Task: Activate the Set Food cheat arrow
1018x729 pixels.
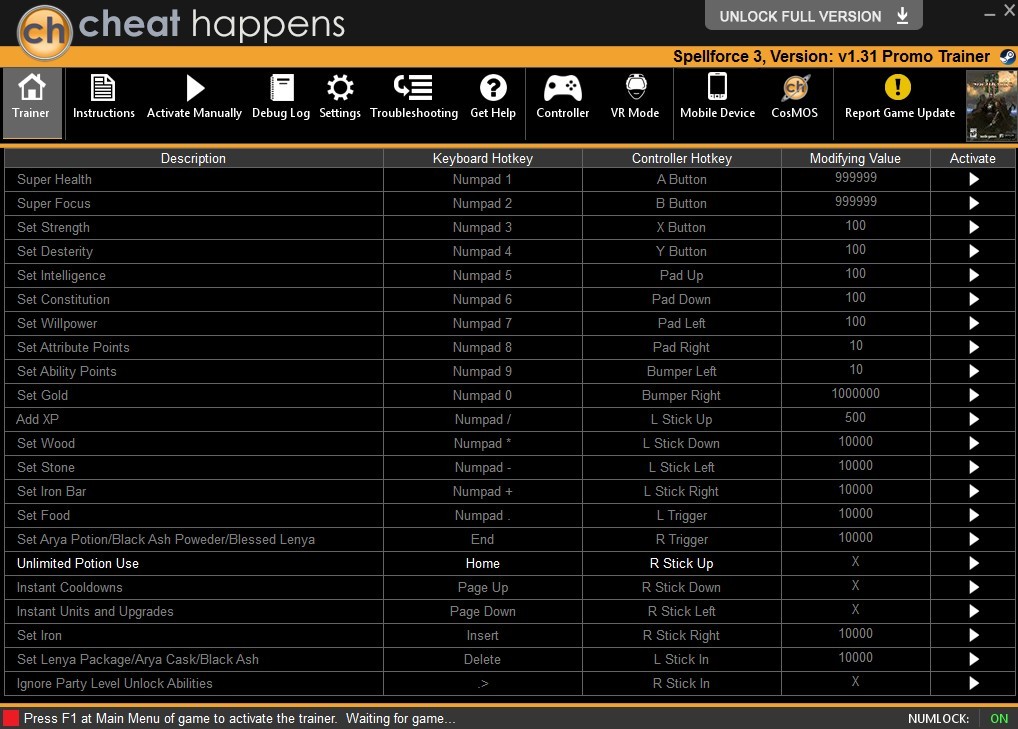Action: pyautogui.click(x=973, y=515)
